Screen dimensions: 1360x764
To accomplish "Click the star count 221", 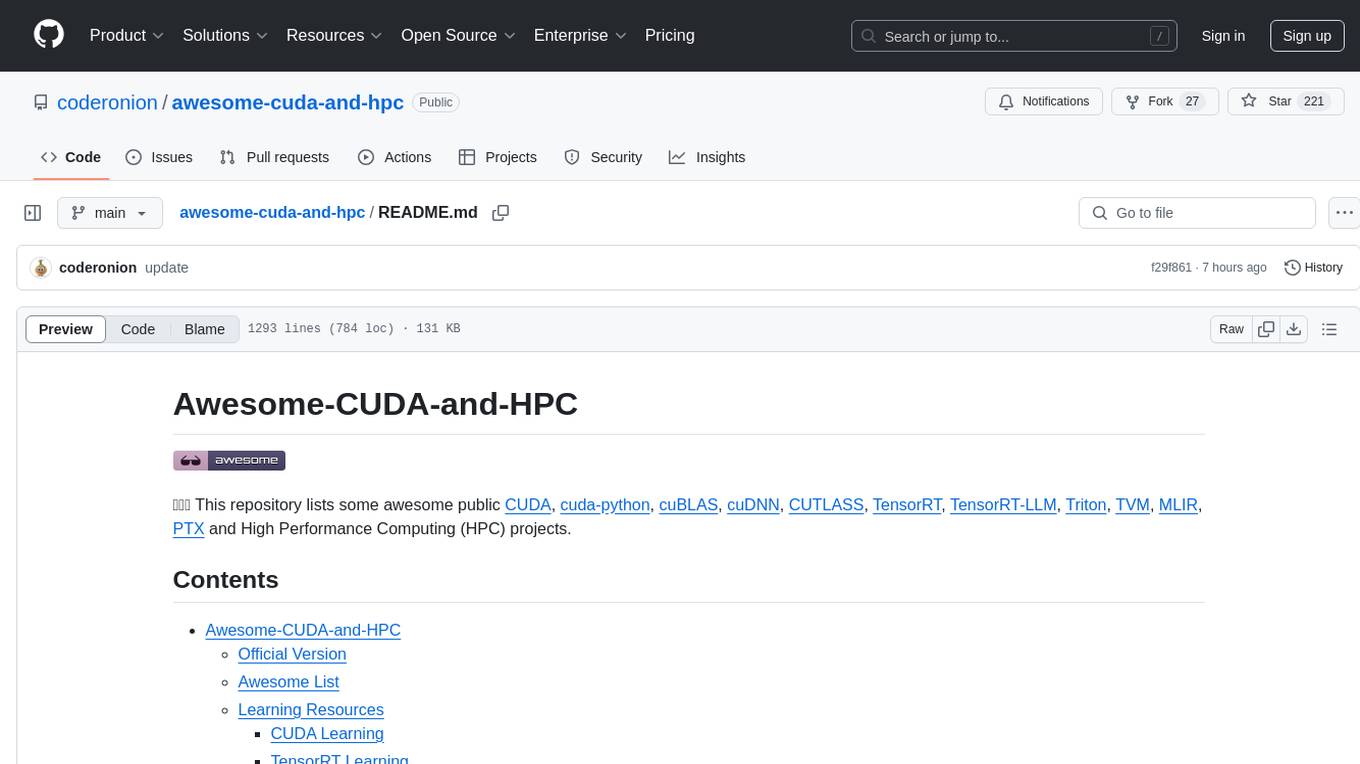I will click(1314, 102).
